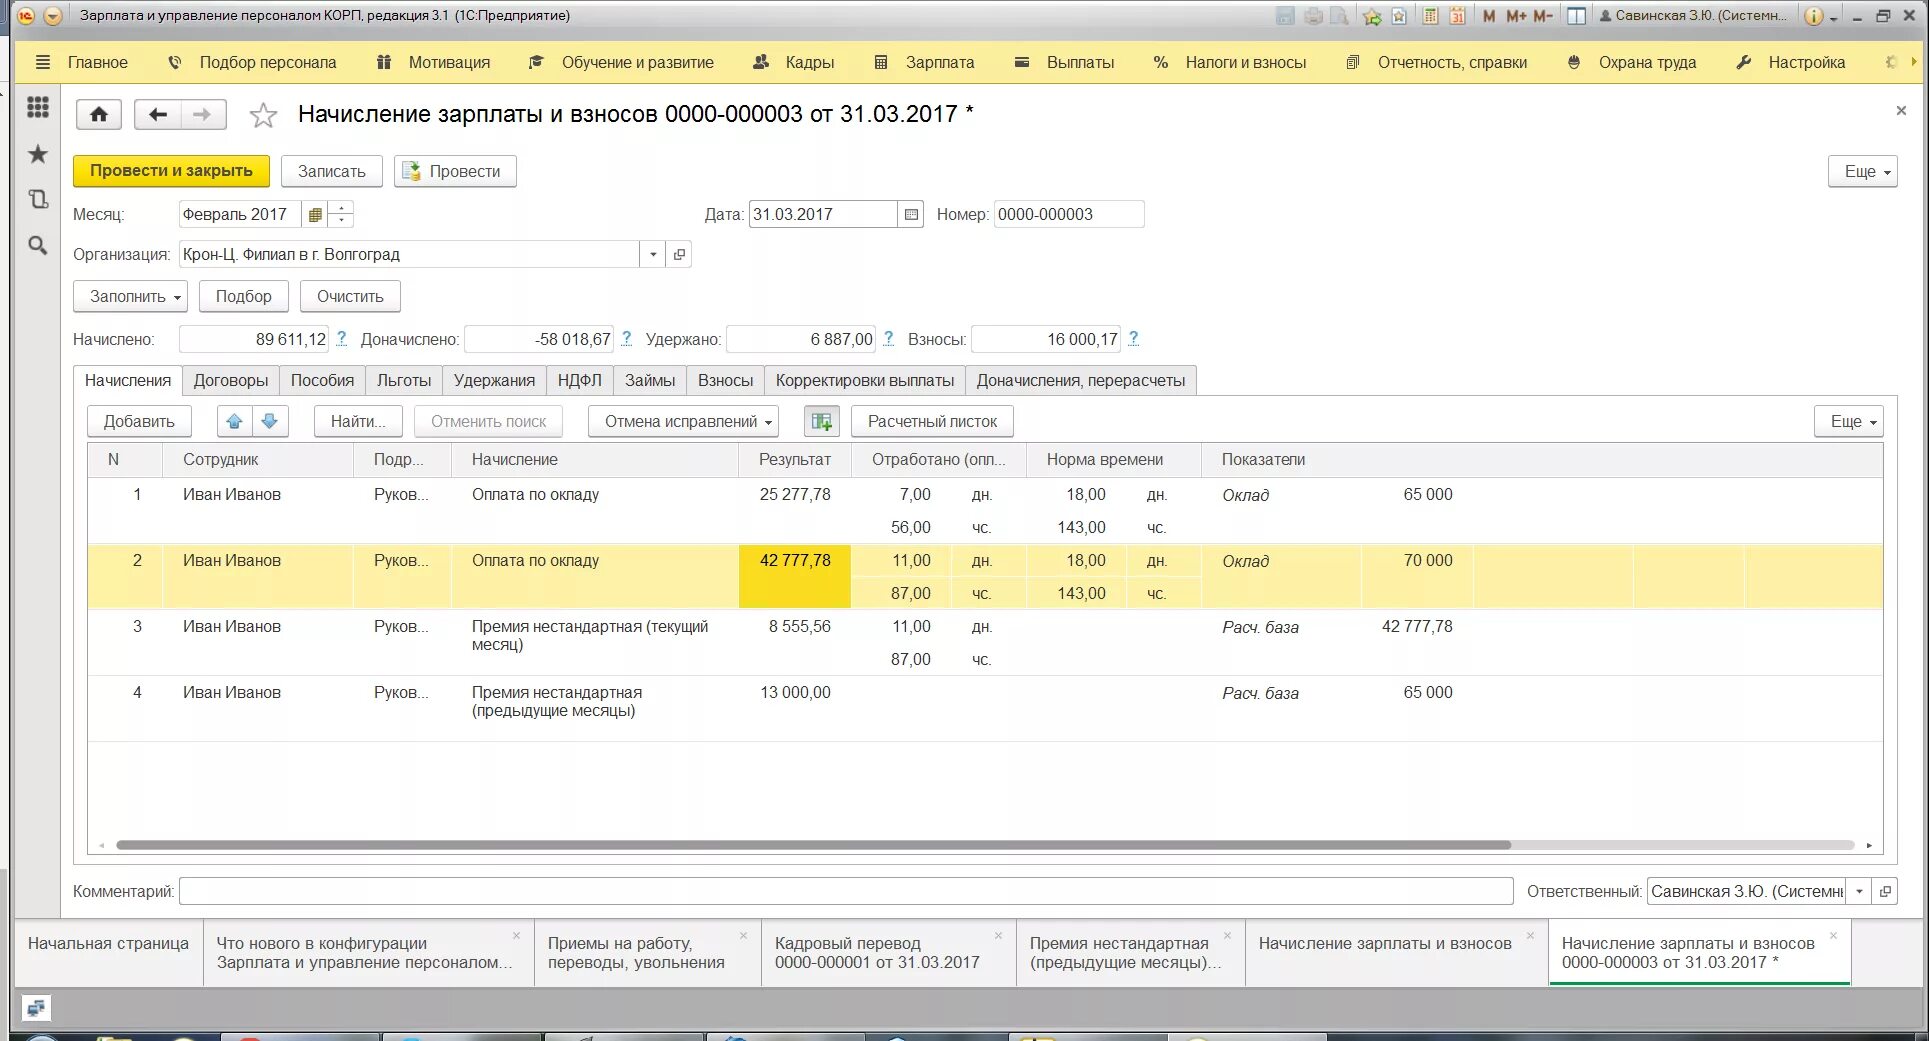Open the table Еще menu
1929x1041 pixels.
[x=1848, y=421]
